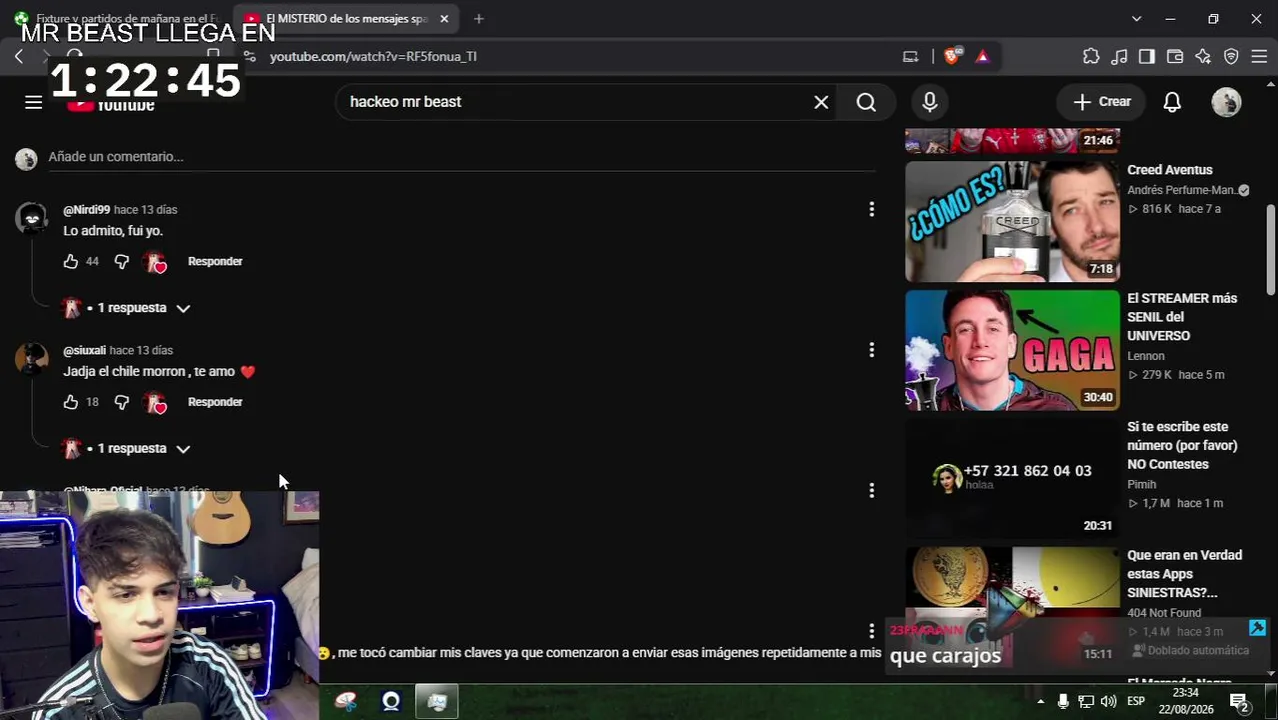
Task: Open the Apps SINIESTRAS video thumbnail
Action: pos(1012,606)
